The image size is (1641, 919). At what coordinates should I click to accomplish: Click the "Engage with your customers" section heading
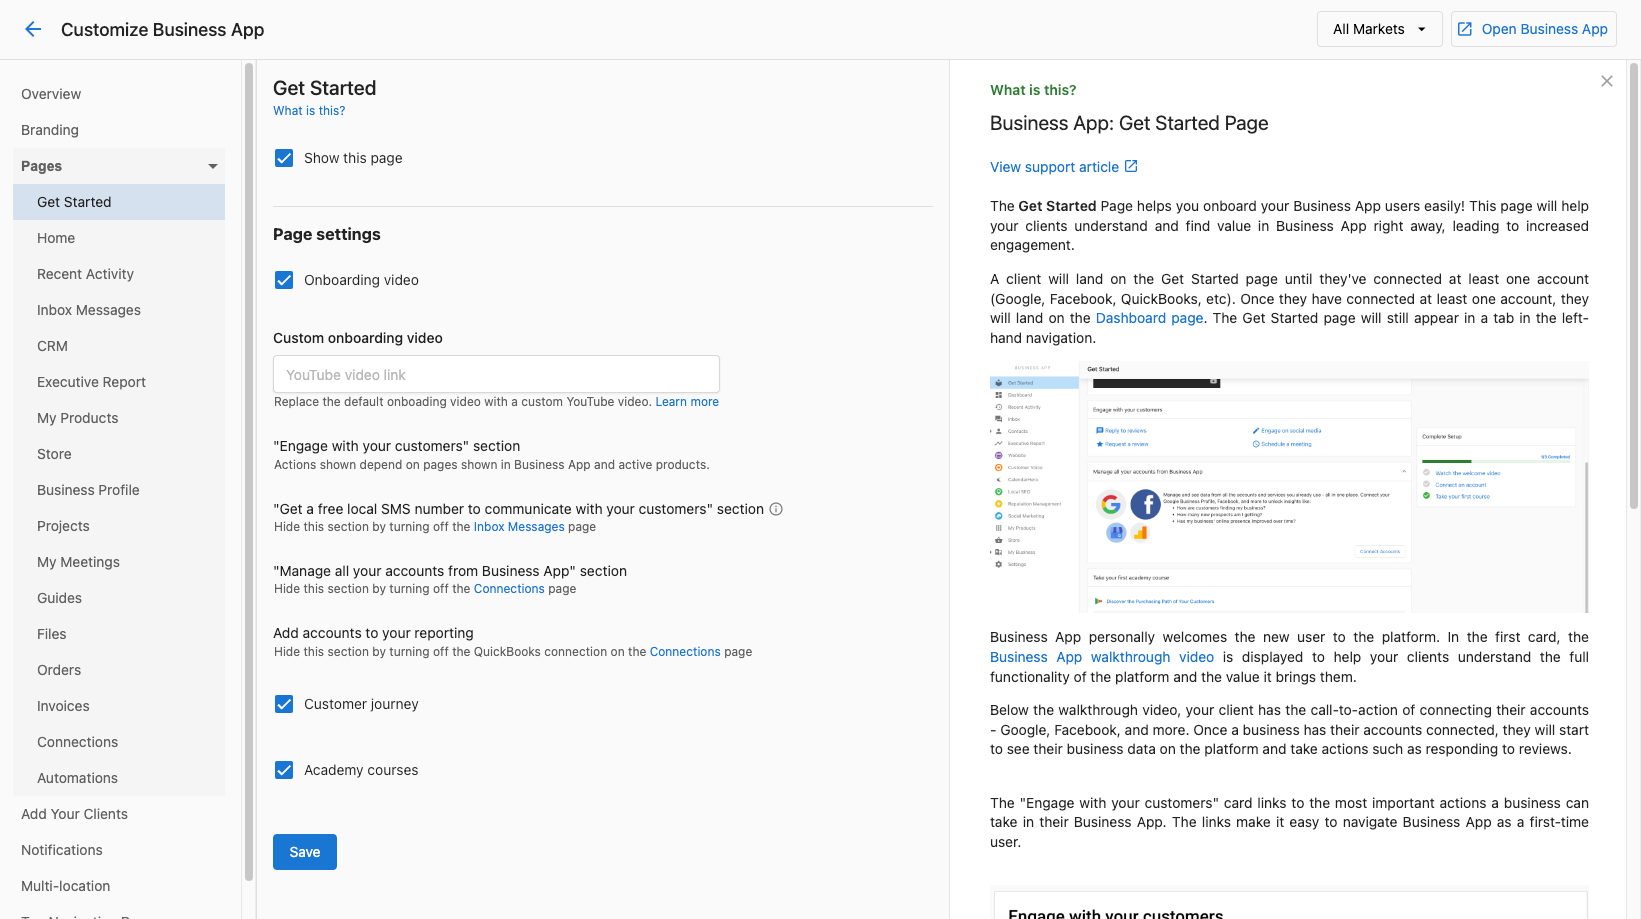[x=397, y=446]
